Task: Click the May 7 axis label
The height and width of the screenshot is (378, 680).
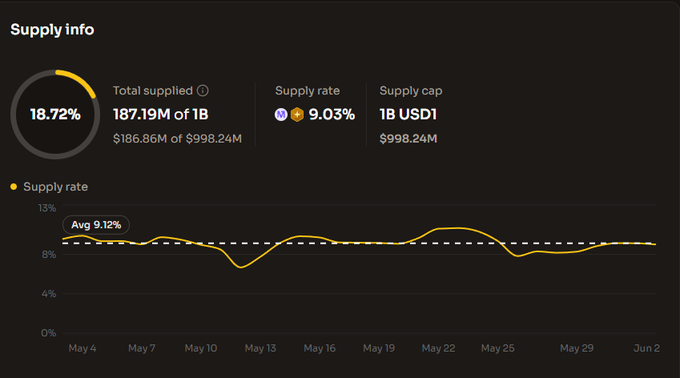Action: click(x=142, y=348)
